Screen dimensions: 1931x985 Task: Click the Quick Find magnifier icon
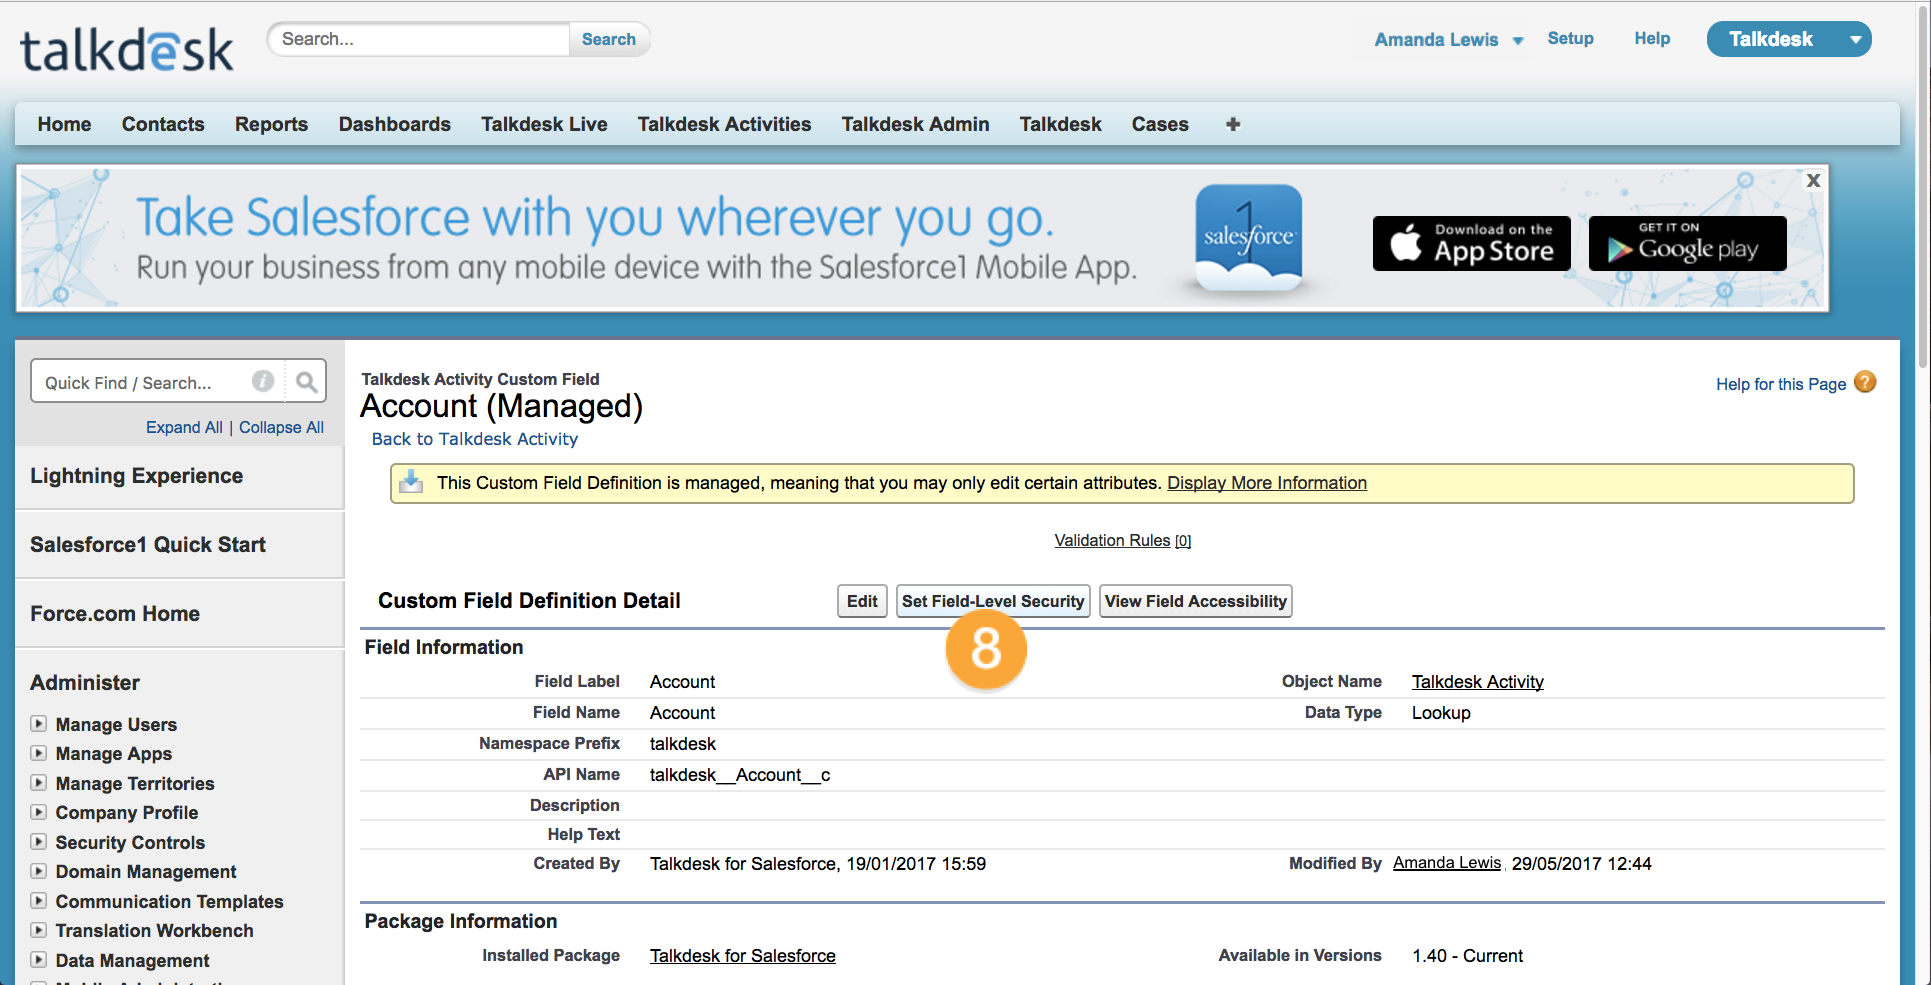tap(306, 382)
